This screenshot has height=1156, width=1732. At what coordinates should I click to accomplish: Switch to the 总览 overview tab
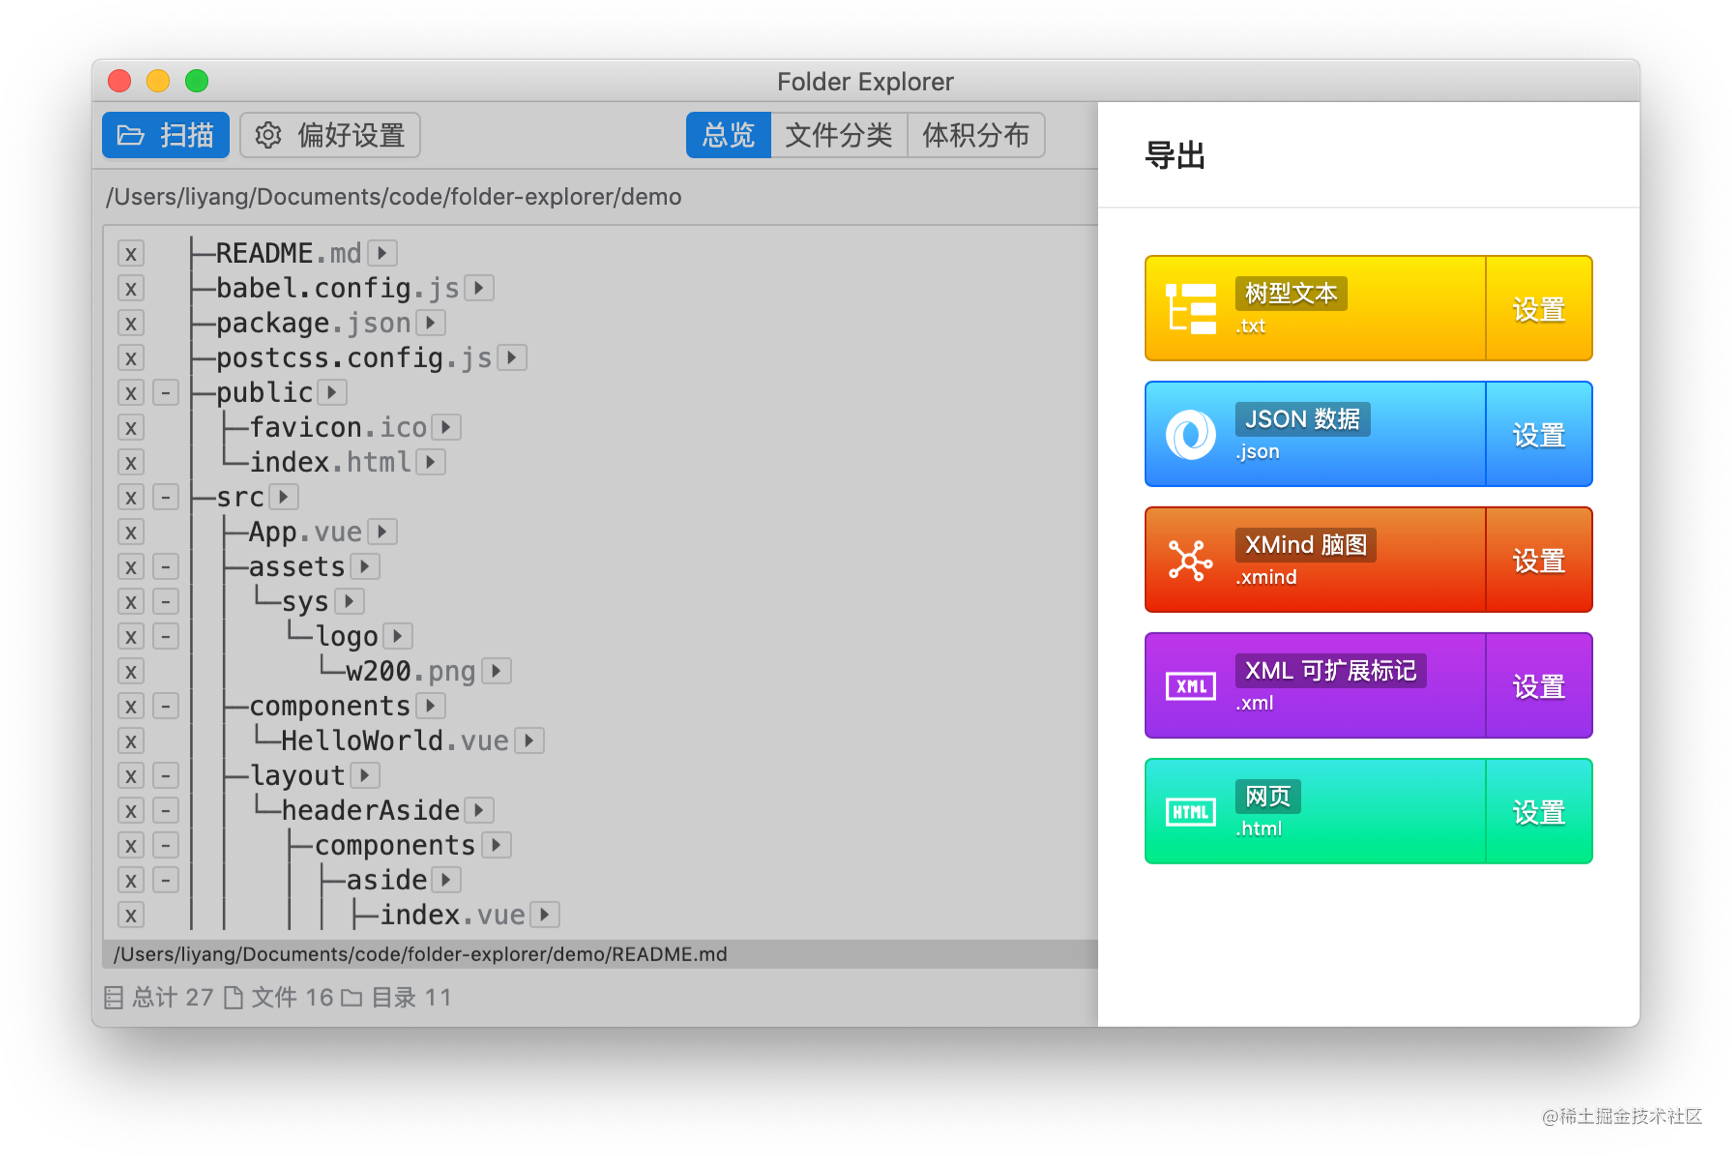click(728, 135)
